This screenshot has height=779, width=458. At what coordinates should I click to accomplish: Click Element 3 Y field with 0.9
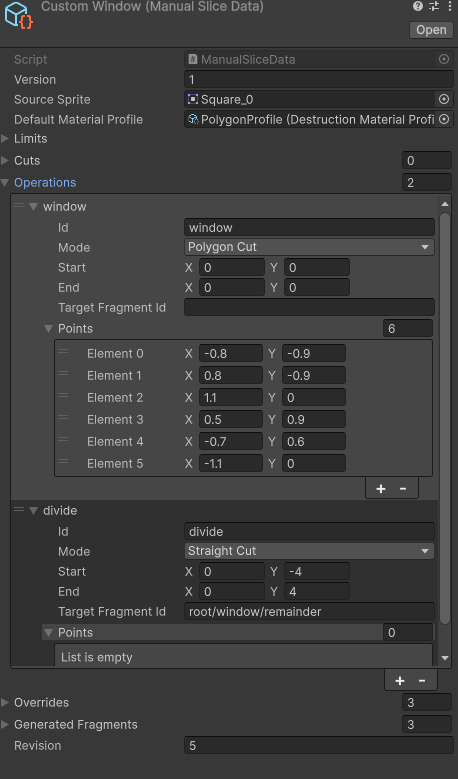click(314, 419)
